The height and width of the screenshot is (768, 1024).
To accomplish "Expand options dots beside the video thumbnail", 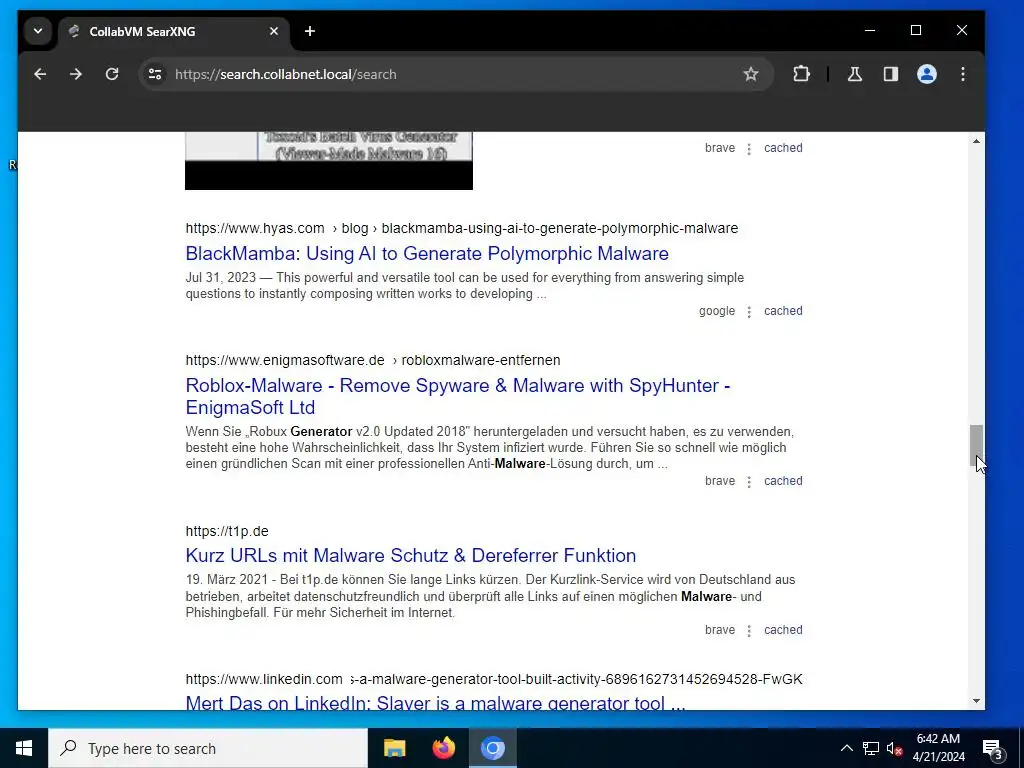I will coord(749,148).
